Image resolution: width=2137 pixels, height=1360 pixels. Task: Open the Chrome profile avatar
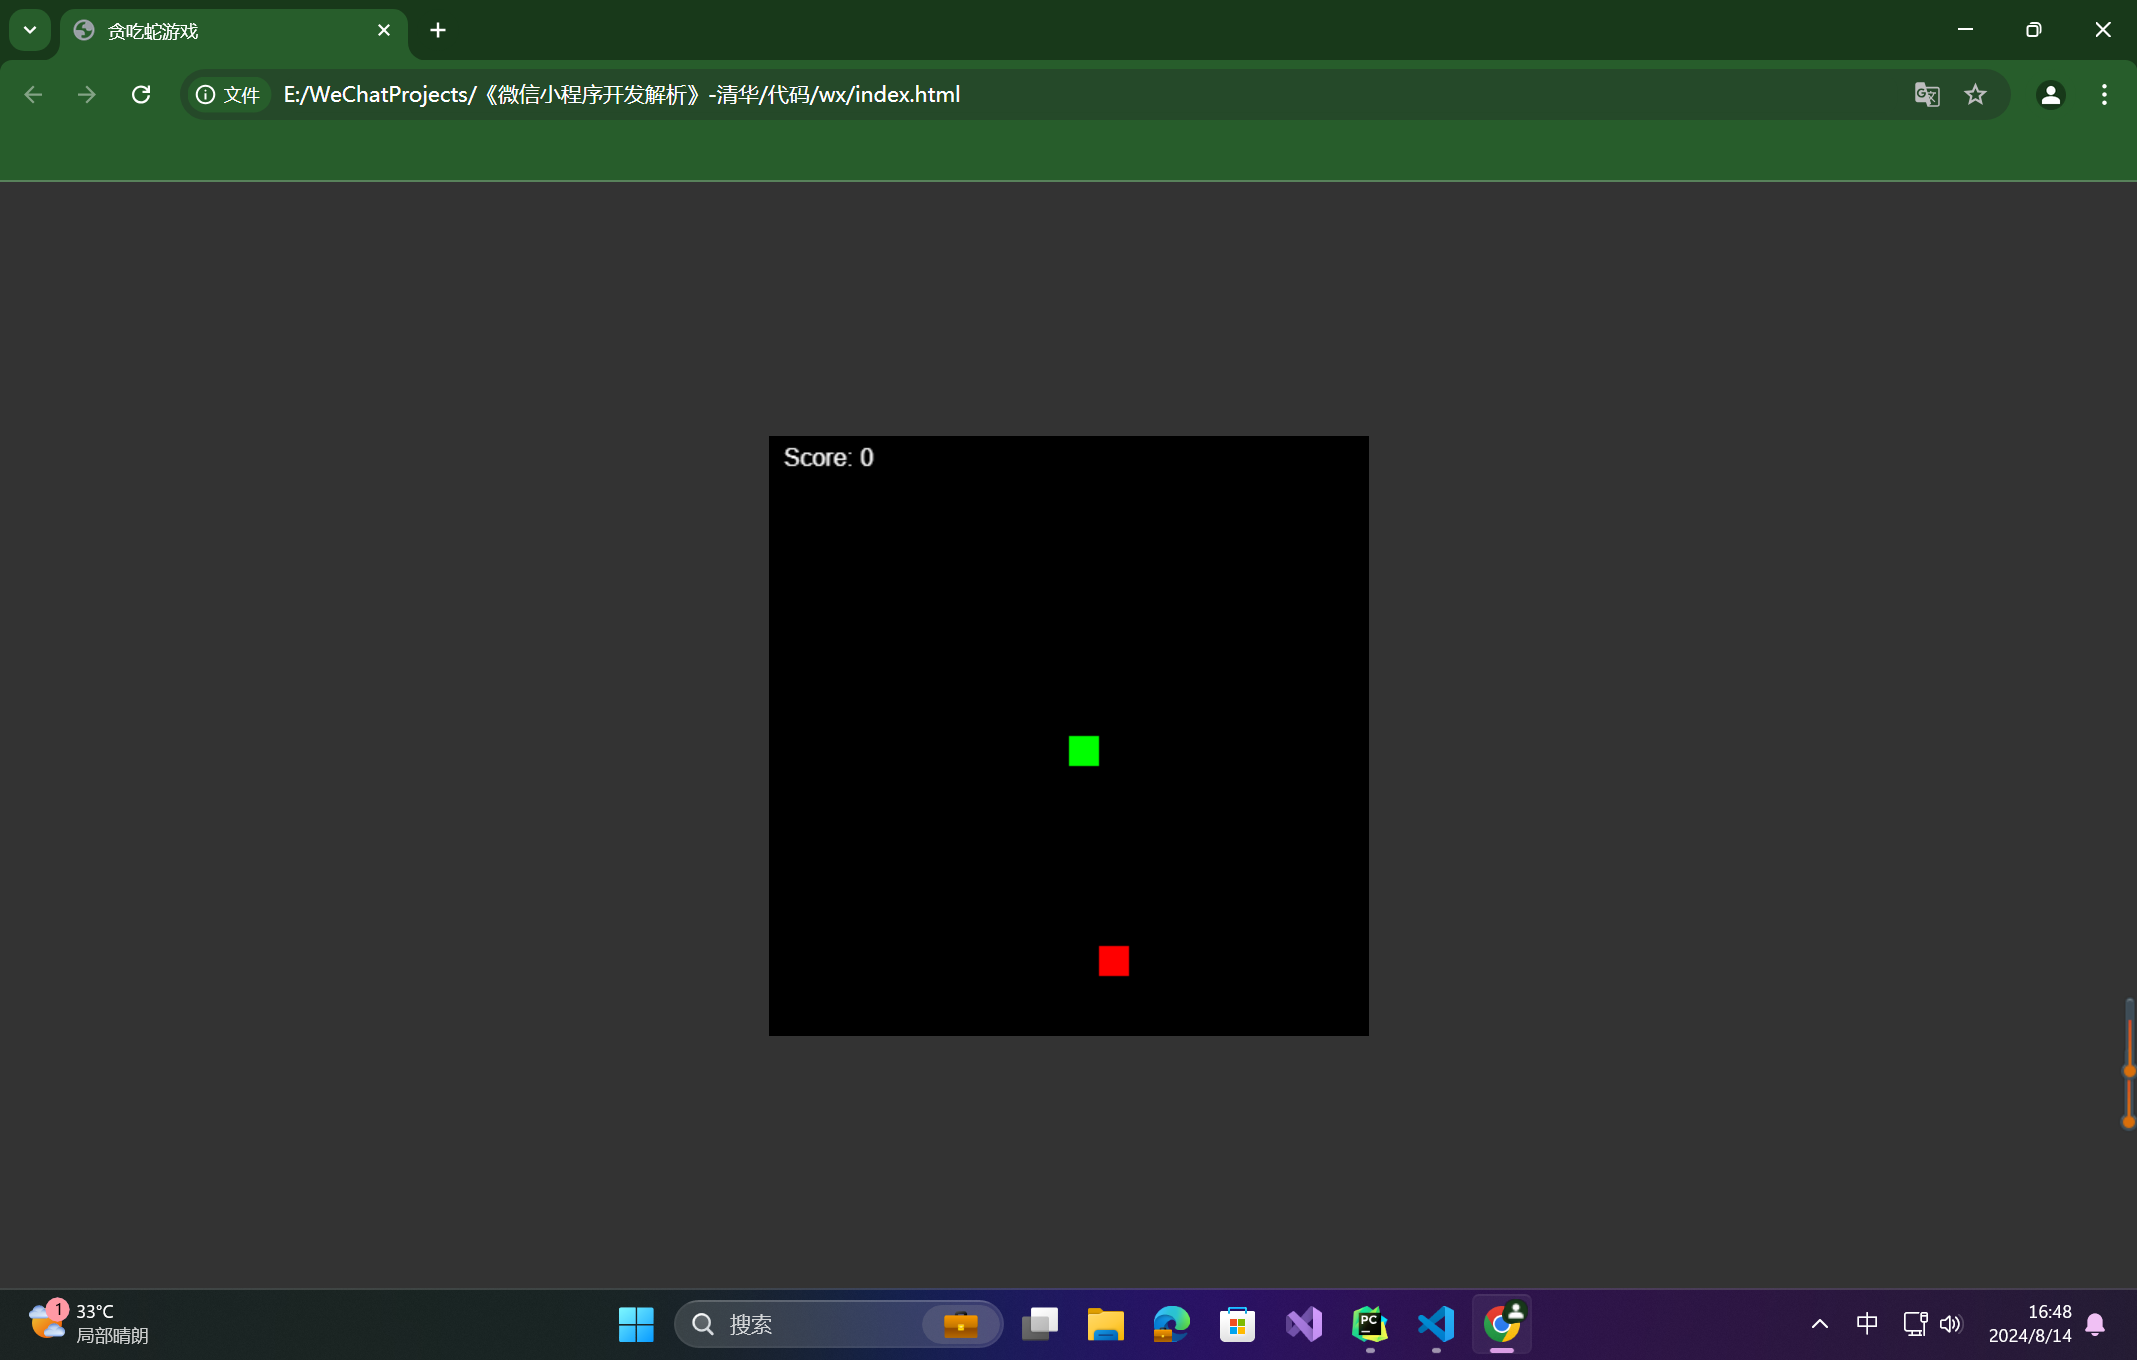pyautogui.click(x=2050, y=94)
